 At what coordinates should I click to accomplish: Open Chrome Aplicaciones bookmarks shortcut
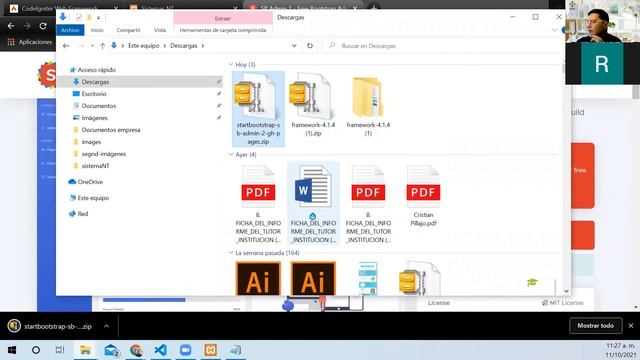click(x=30, y=42)
